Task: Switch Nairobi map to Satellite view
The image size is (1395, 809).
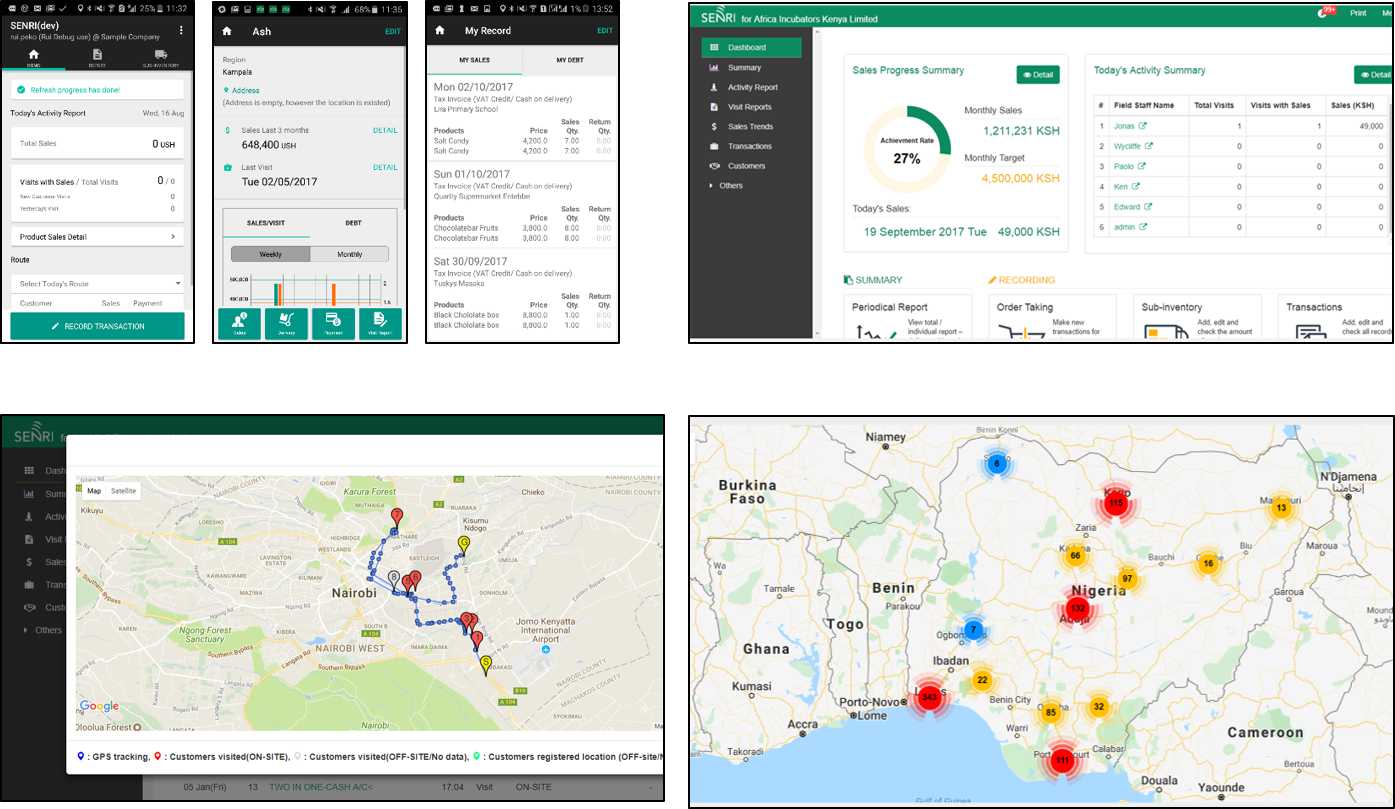Action: [x=124, y=491]
